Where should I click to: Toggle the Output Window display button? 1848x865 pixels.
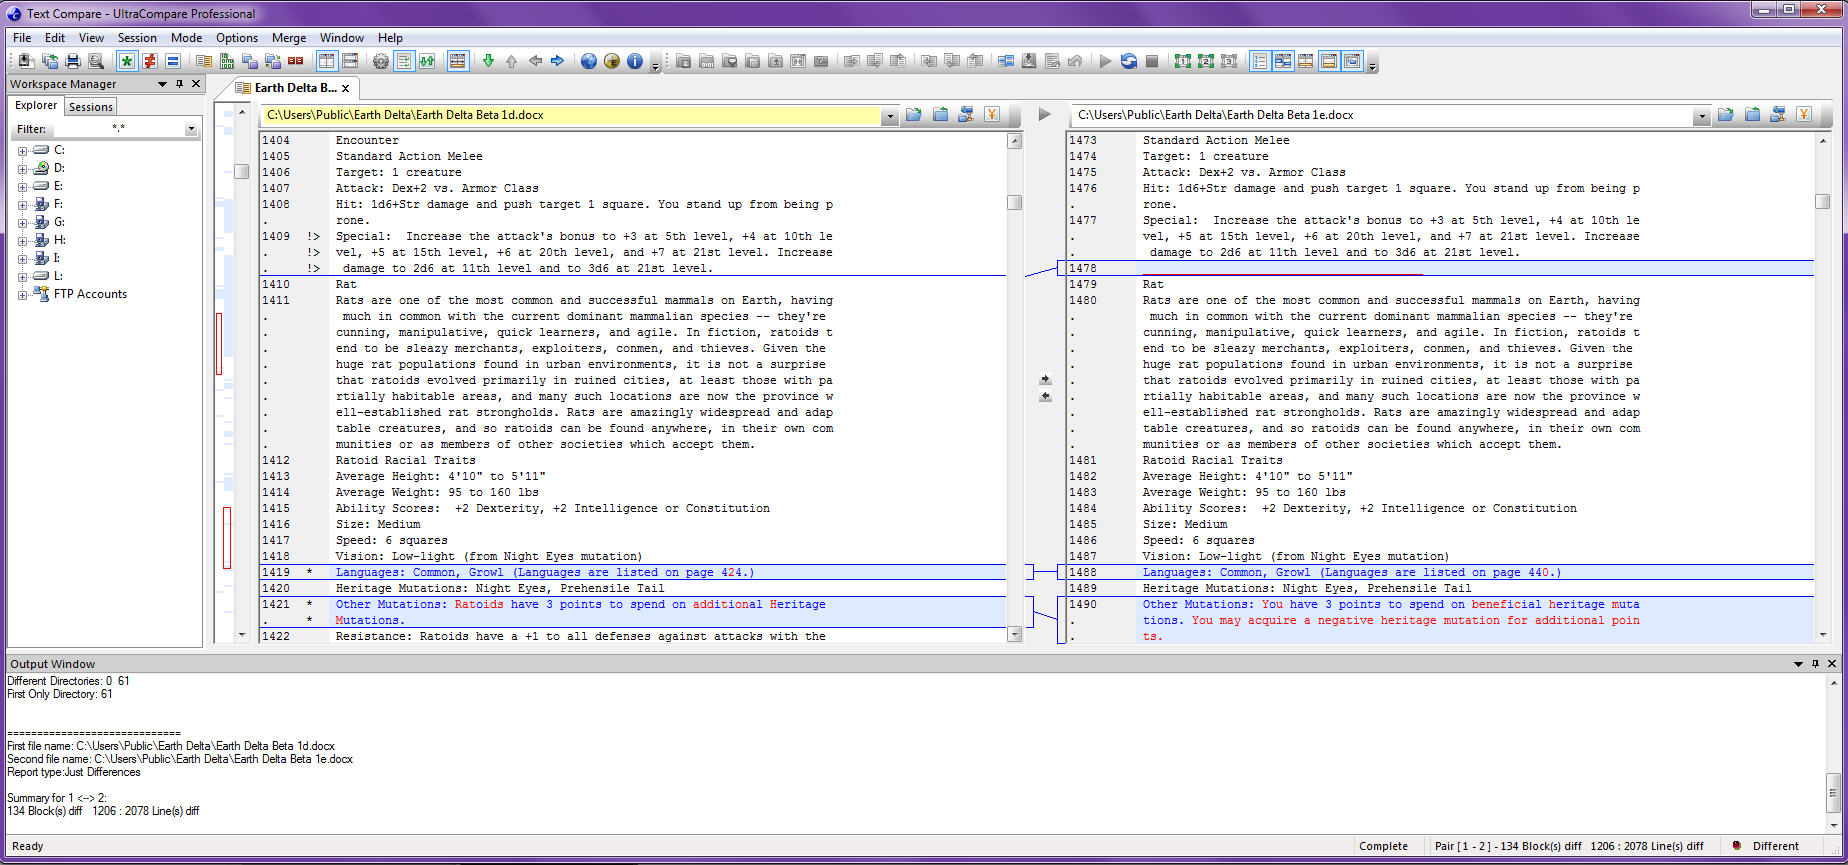[1328, 62]
